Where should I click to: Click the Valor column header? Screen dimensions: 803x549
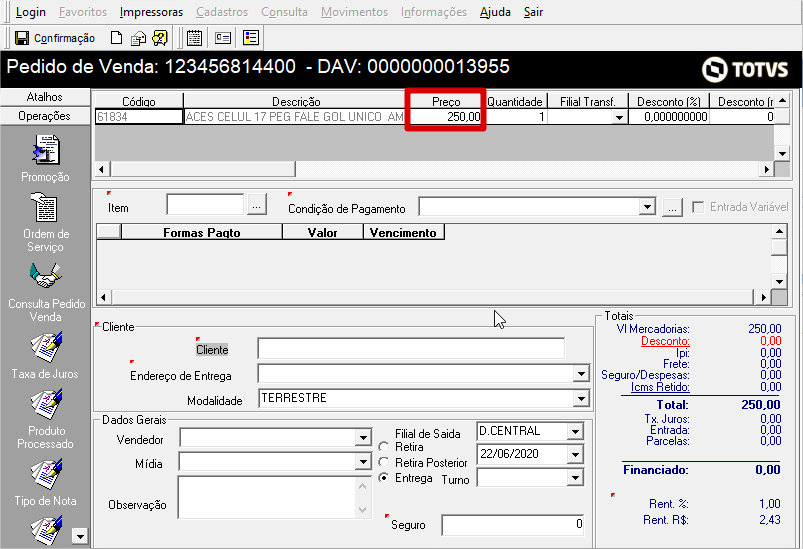pos(323,233)
